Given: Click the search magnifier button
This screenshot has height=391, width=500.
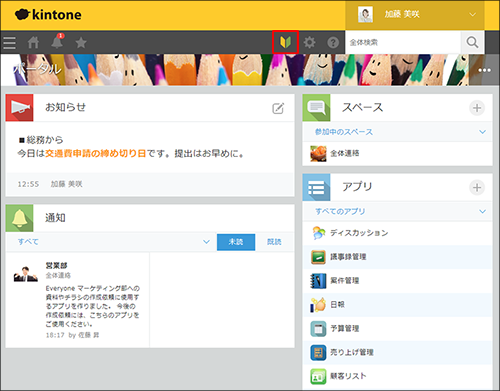Looking at the screenshot, I should (472, 42).
